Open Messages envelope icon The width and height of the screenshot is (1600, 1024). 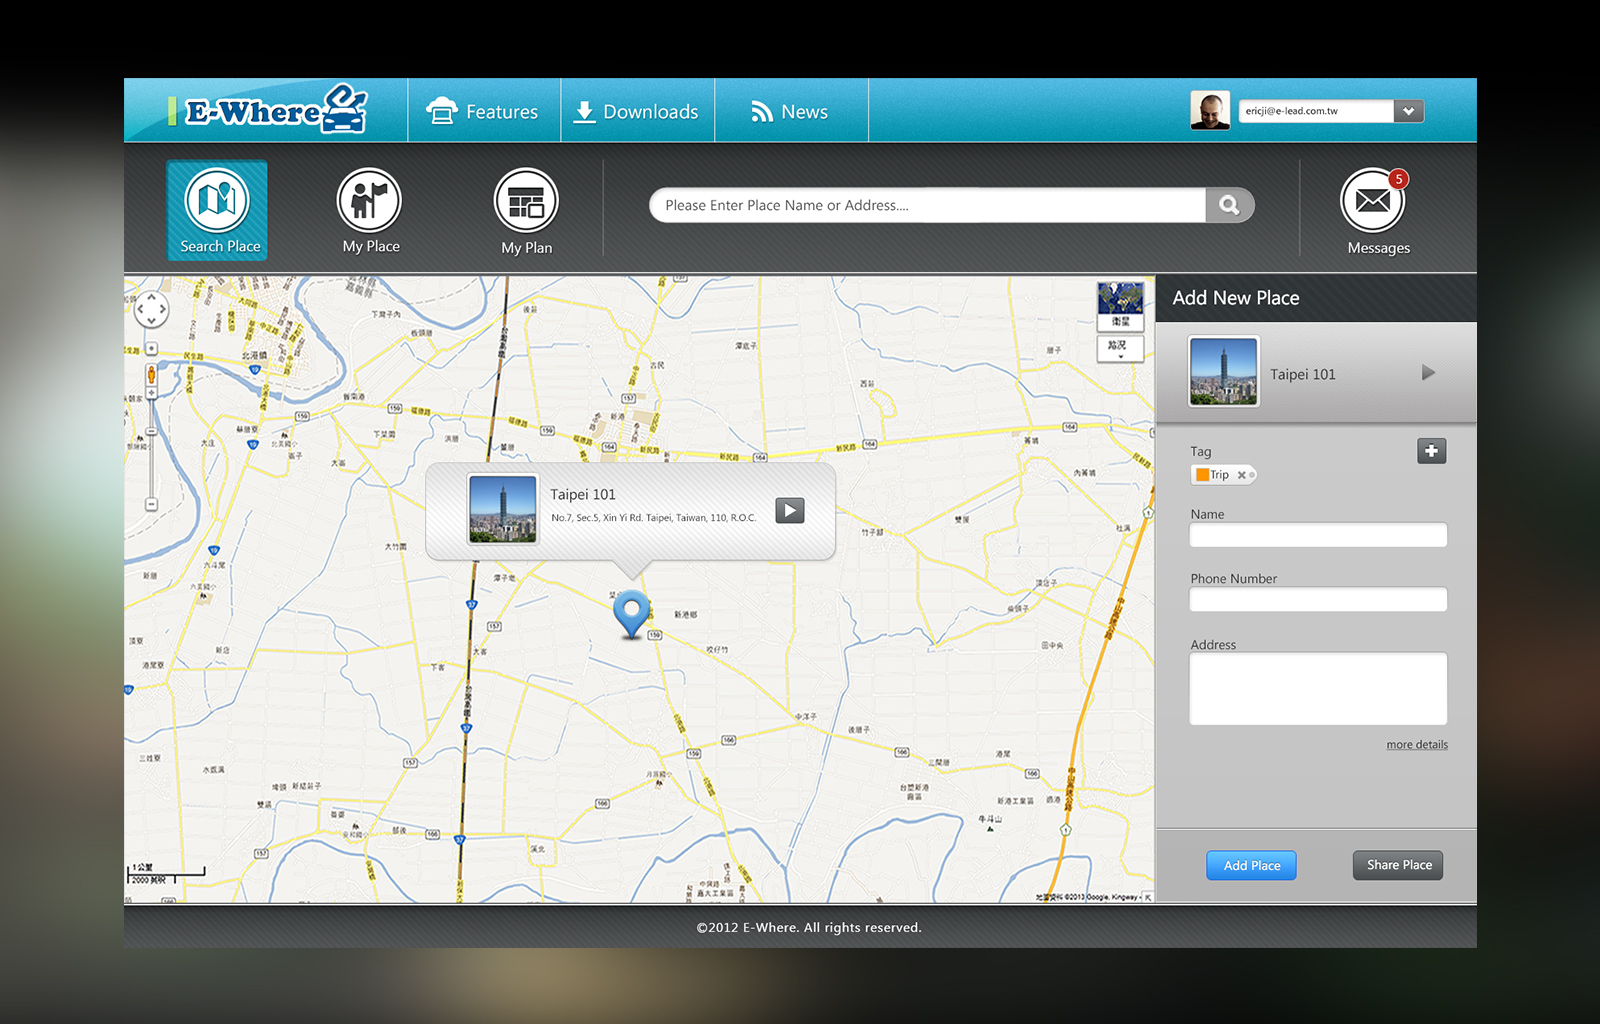(x=1374, y=203)
